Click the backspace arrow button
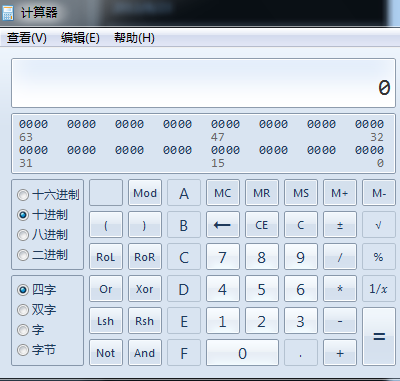400x381 pixels. click(223, 225)
